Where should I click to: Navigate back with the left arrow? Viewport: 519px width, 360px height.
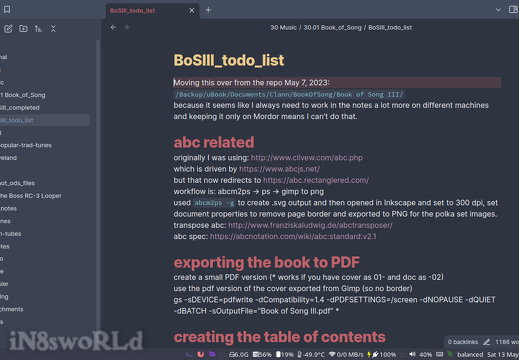tap(113, 27)
